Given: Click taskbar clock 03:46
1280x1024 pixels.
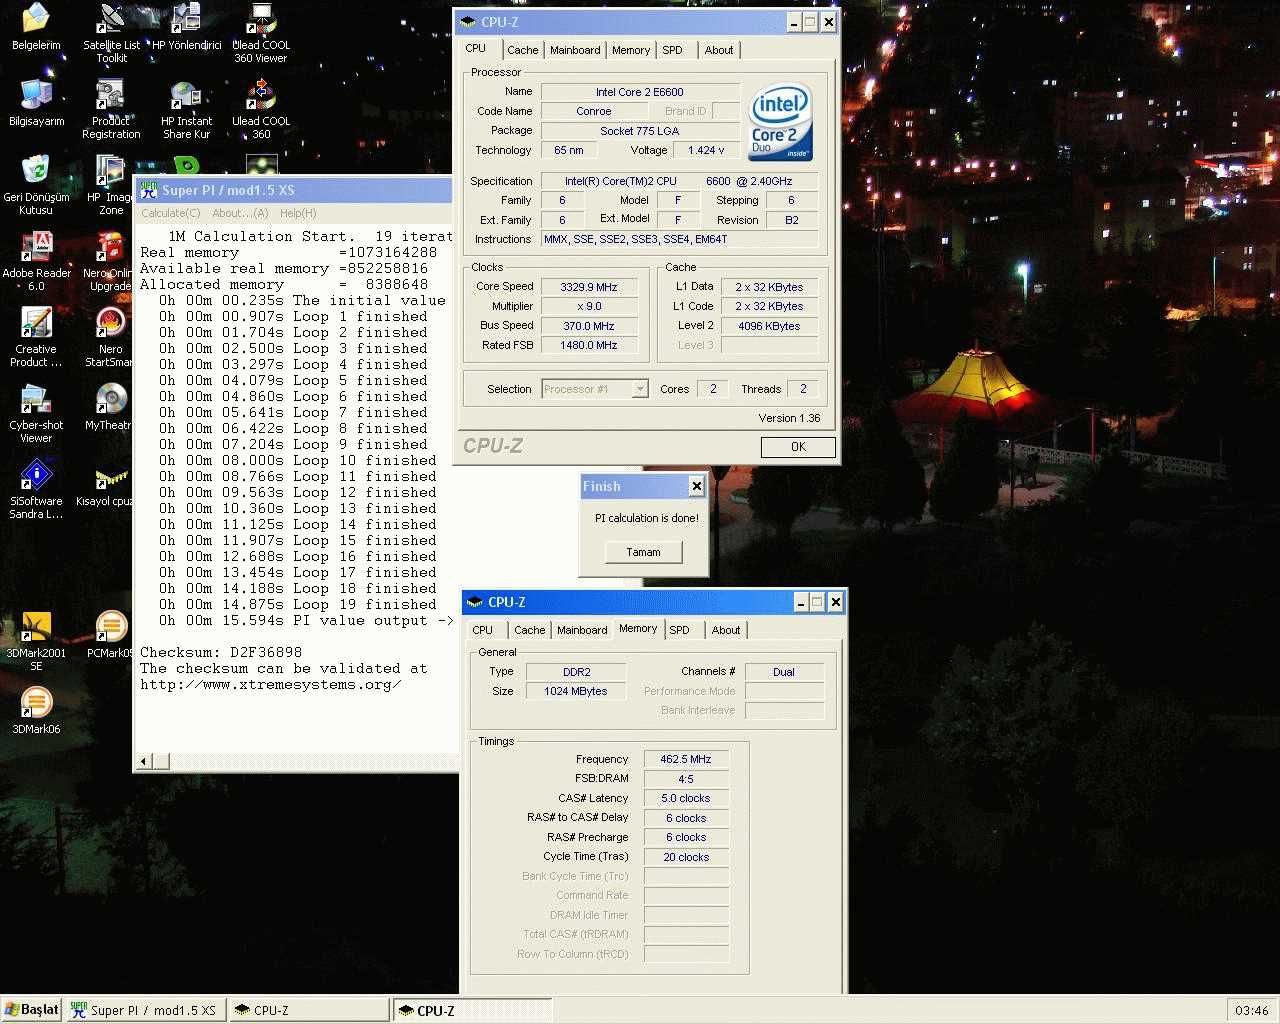Looking at the screenshot, I should click(x=1251, y=1010).
